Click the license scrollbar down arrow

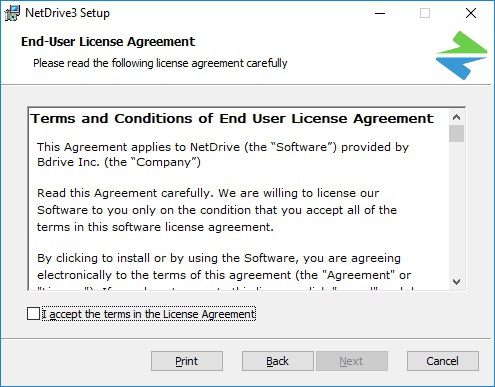(x=456, y=282)
